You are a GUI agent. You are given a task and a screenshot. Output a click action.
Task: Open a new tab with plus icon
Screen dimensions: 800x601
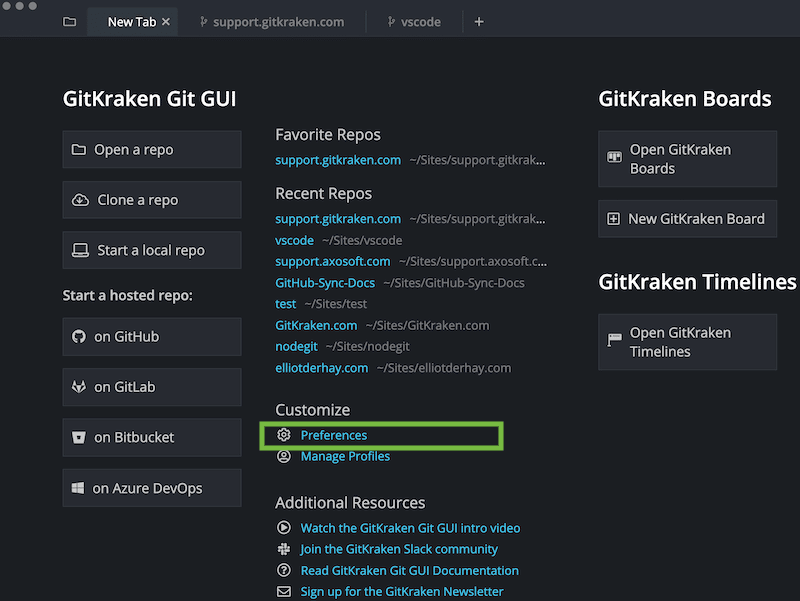(479, 22)
